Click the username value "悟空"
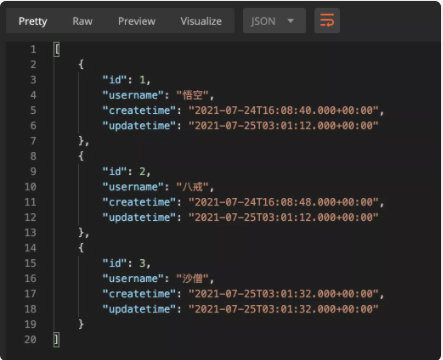Image resolution: width=443 pixels, height=360 pixels. point(193,95)
